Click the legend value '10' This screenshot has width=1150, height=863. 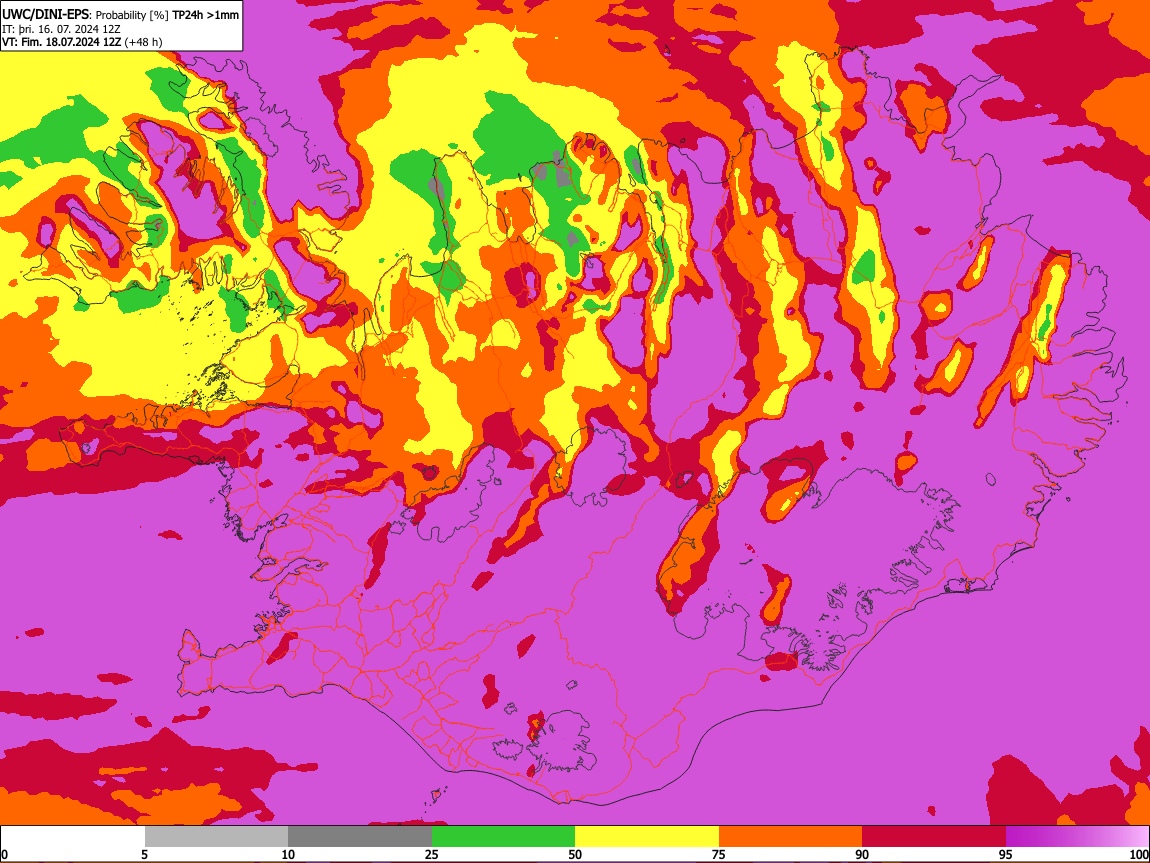[288, 854]
